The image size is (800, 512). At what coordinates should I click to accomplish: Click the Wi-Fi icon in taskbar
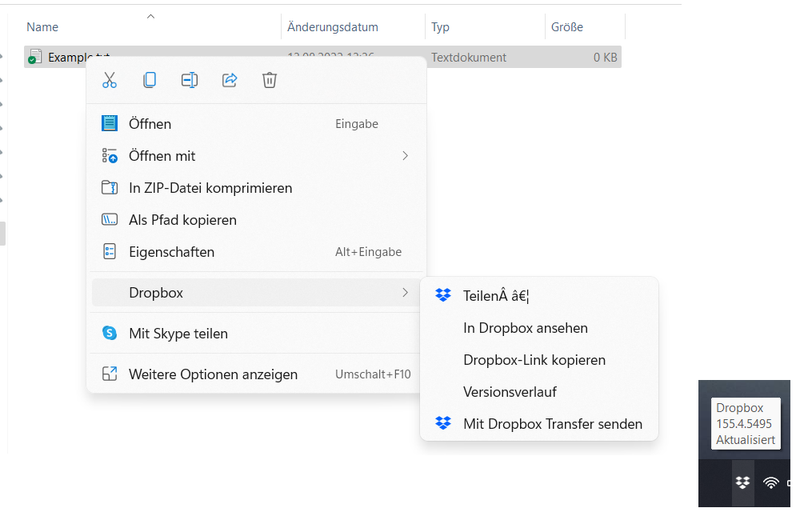[771, 482]
